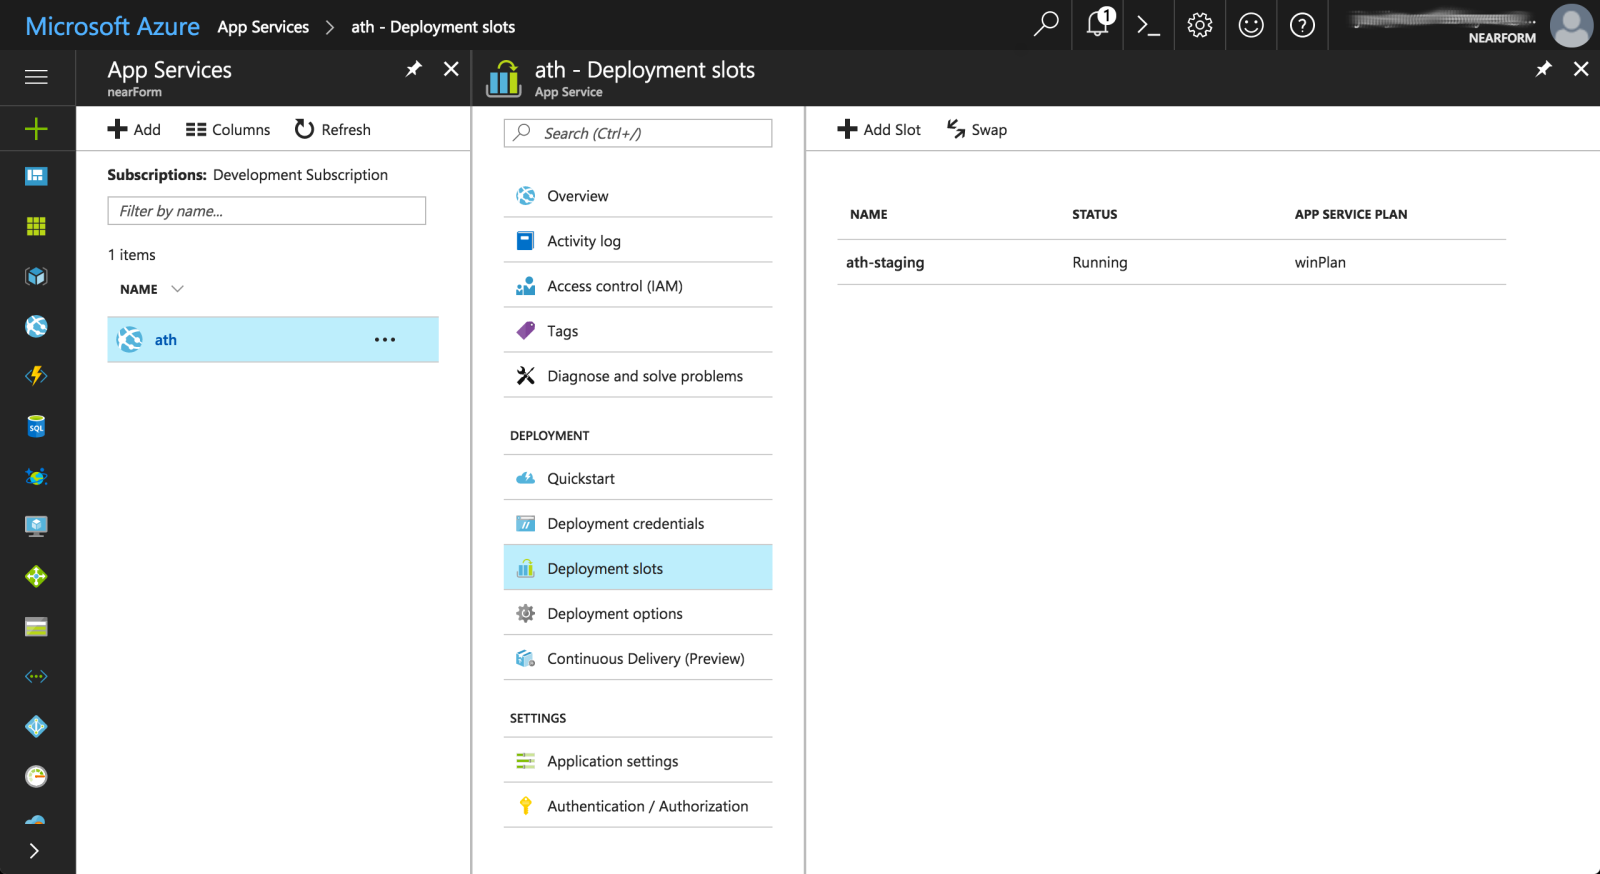Click the search magnifier in top bar
The height and width of the screenshot is (874, 1600).
pyautogui.click(x=1046, y=24)
